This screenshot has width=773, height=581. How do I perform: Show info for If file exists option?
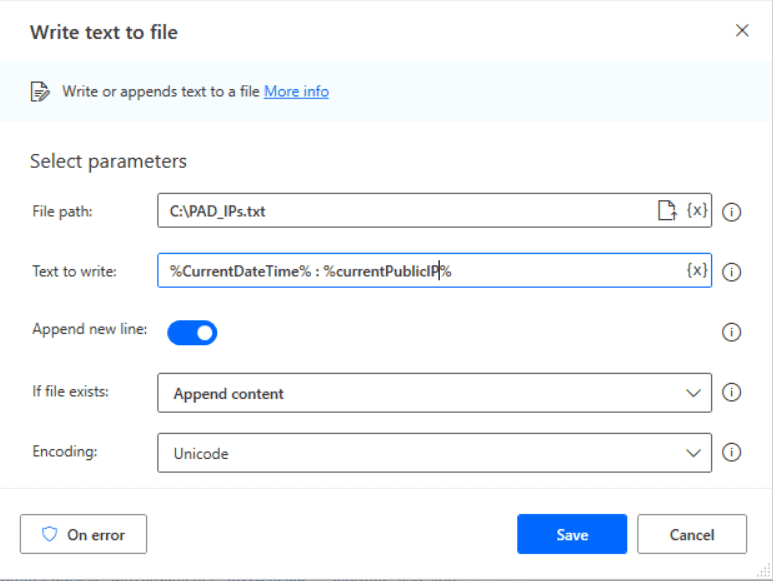click(731, 392)
